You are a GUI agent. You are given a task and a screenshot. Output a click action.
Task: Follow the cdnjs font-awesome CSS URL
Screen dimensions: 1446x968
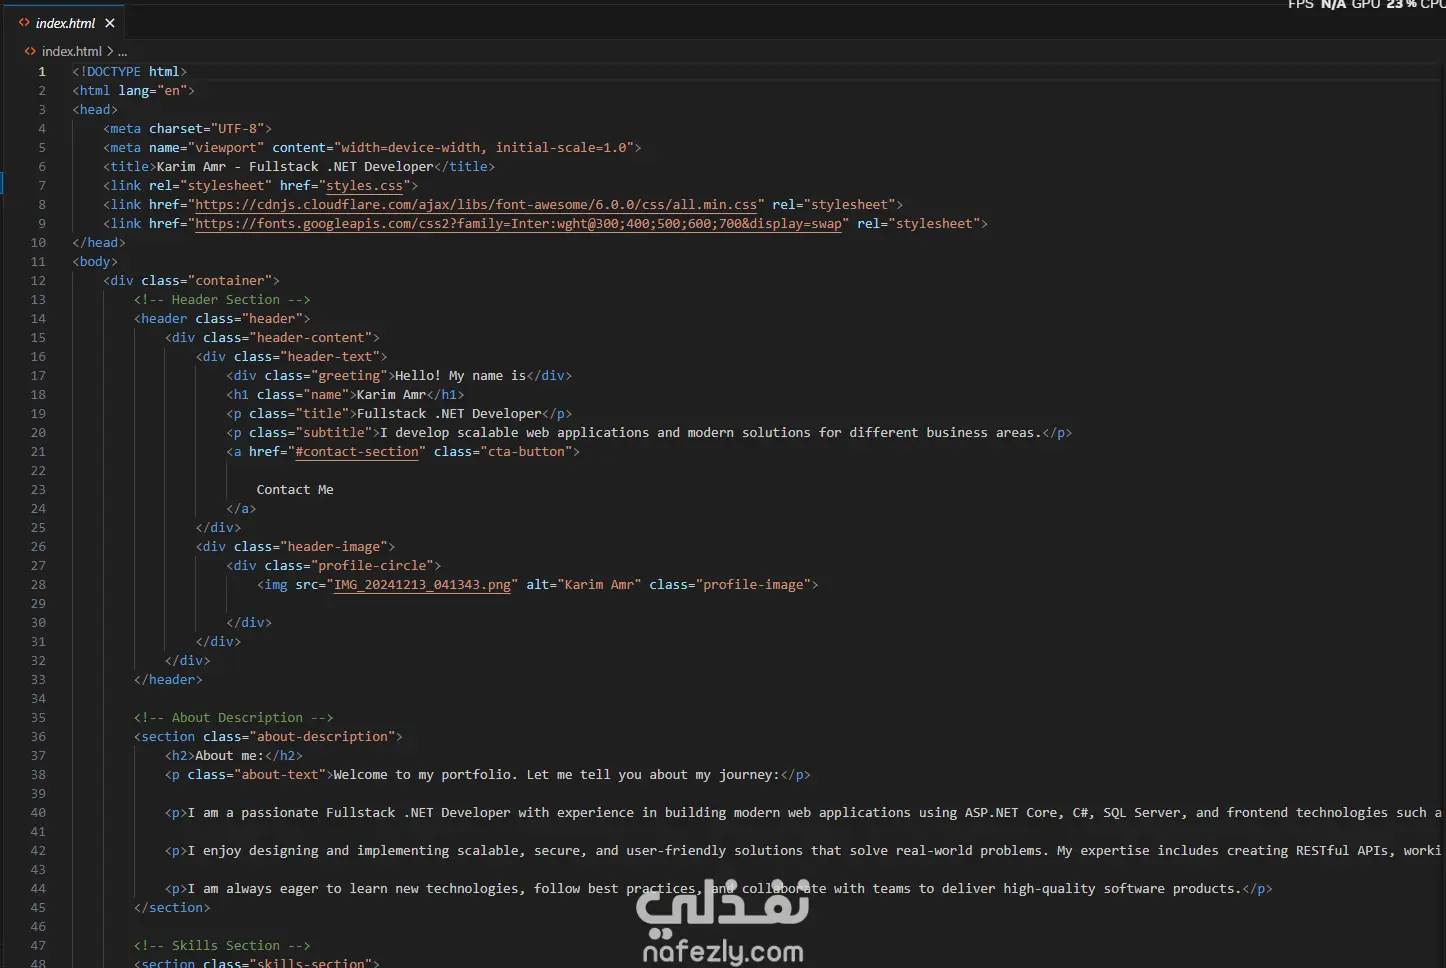[x=476, y=205]
